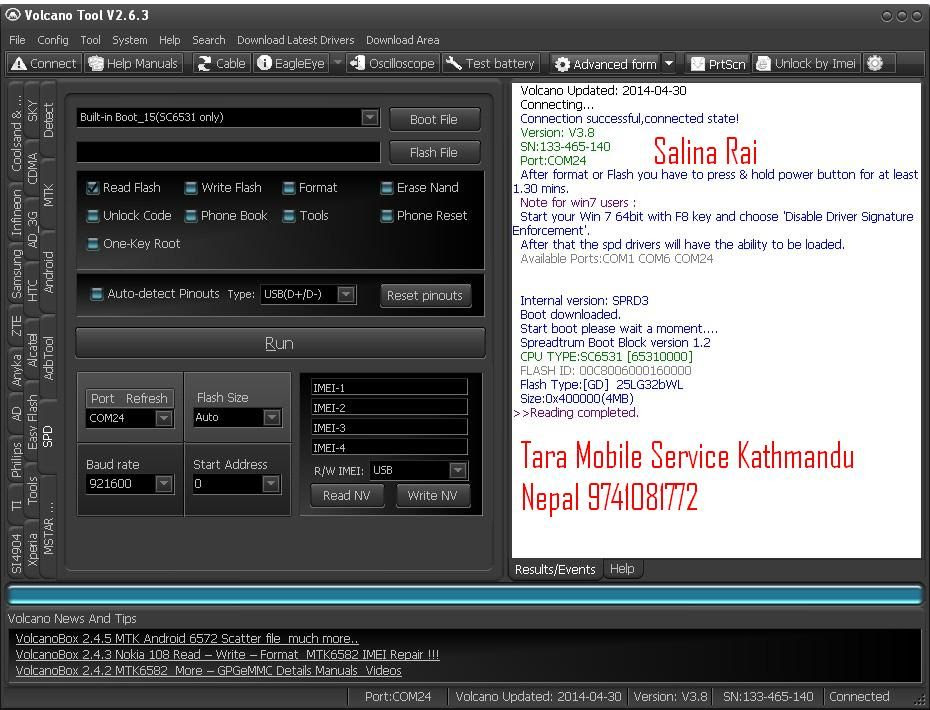
Task: Click the Connect toolbar icon
Action: [x=44, y=63]
